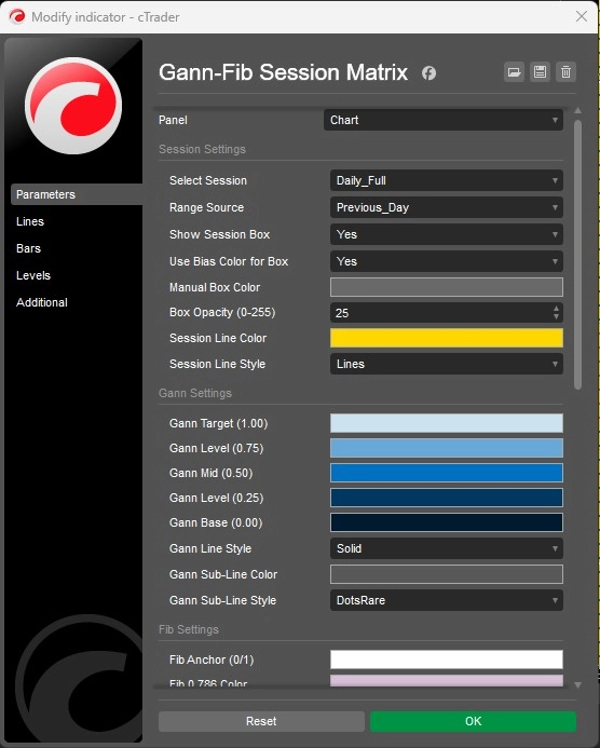Screen dimensions: 600x748
Task: Click the trash delete icon
Action: click(x=566, y=72)
